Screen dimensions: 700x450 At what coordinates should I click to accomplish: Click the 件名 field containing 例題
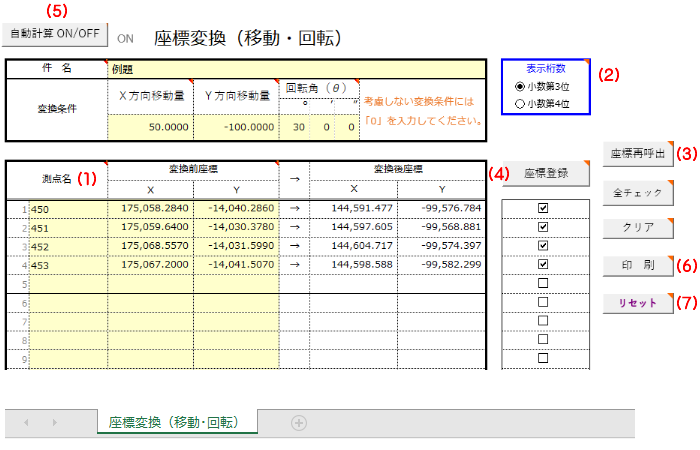point(296,69)
